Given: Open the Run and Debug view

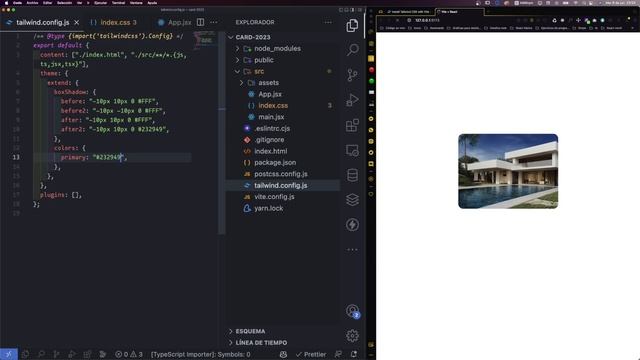Looking at the screenshot, I should click(352, 100).
